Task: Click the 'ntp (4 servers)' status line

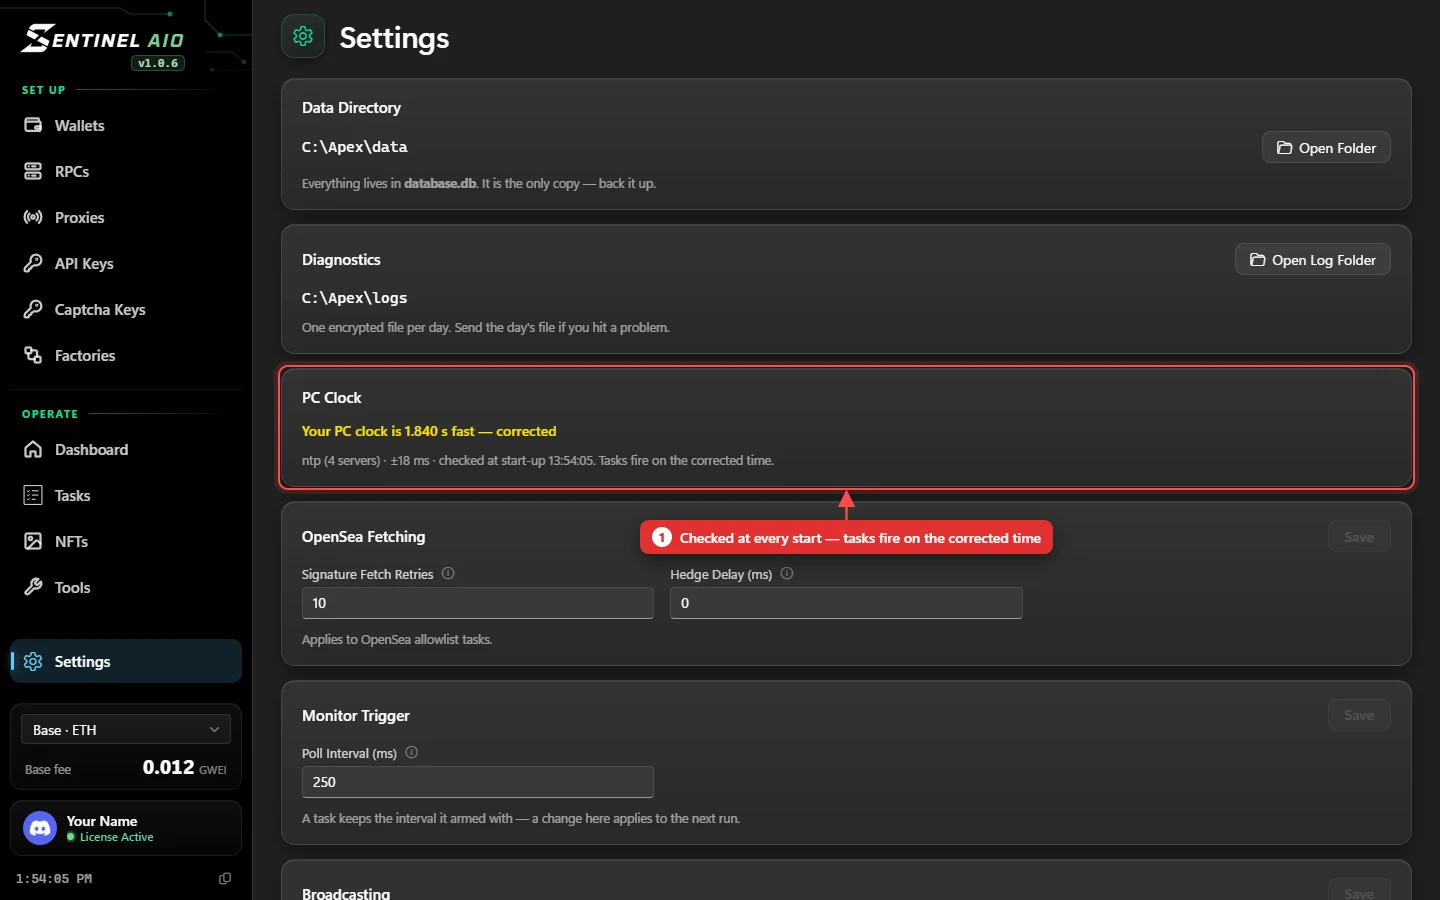Action: pyautogui.click(x=538, y=461)
